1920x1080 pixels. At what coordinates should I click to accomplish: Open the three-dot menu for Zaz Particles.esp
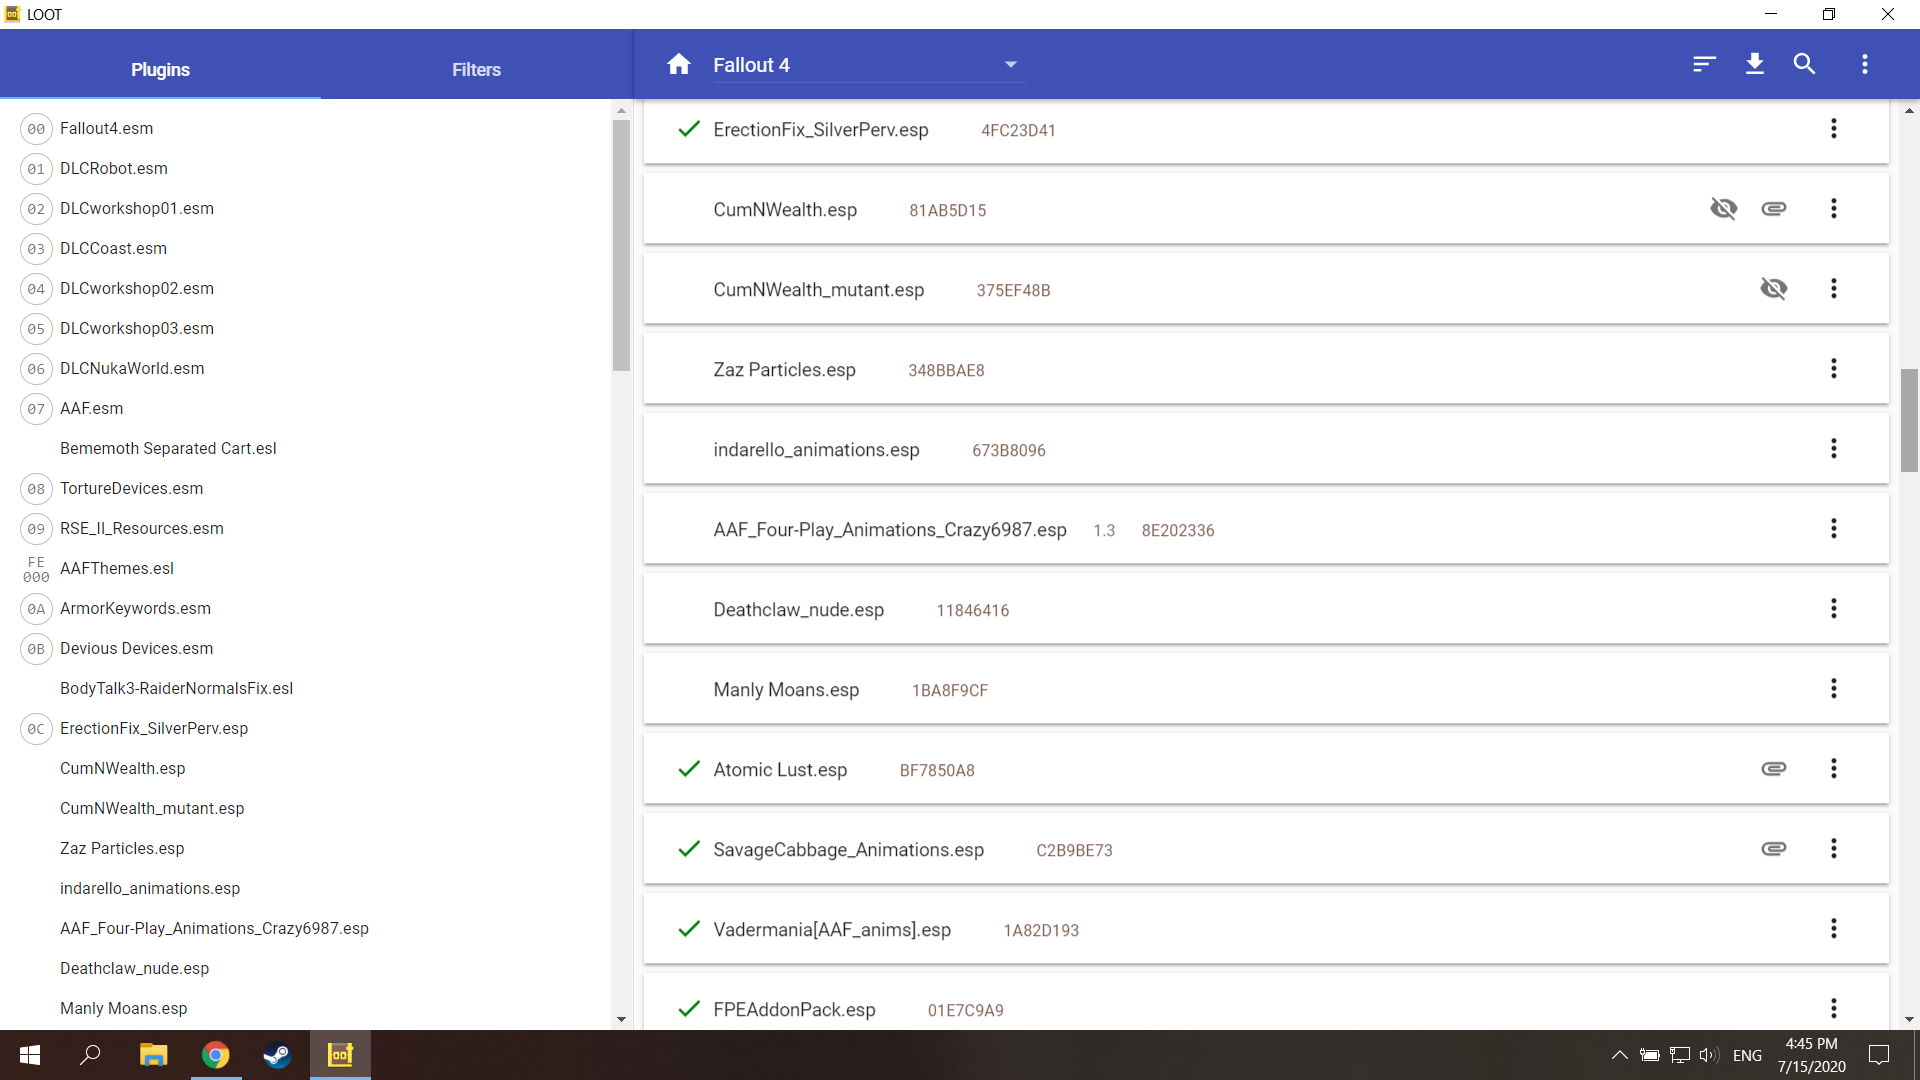1834,368
